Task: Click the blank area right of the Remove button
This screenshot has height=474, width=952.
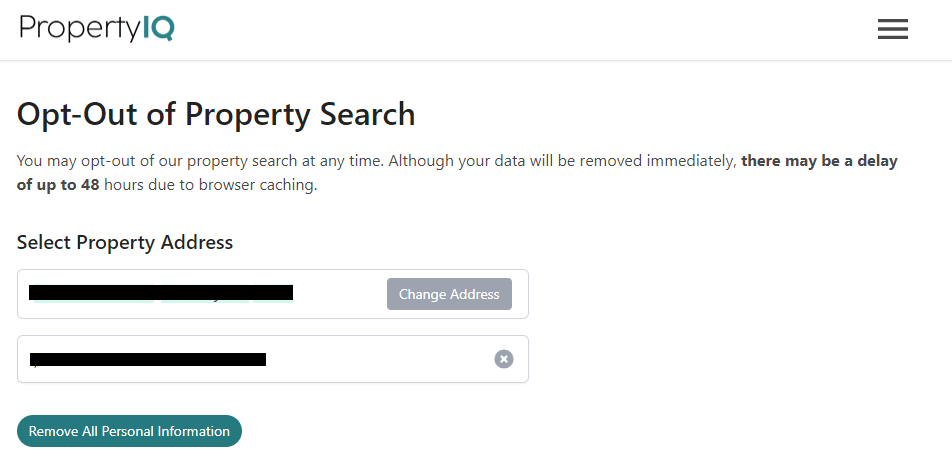Action: tap(500, 431)
